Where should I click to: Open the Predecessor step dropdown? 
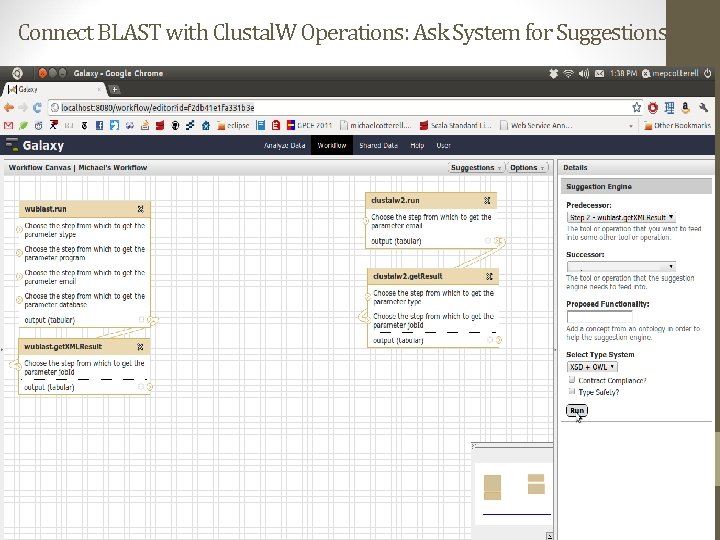pyautogui.click(x=621, y=217)
